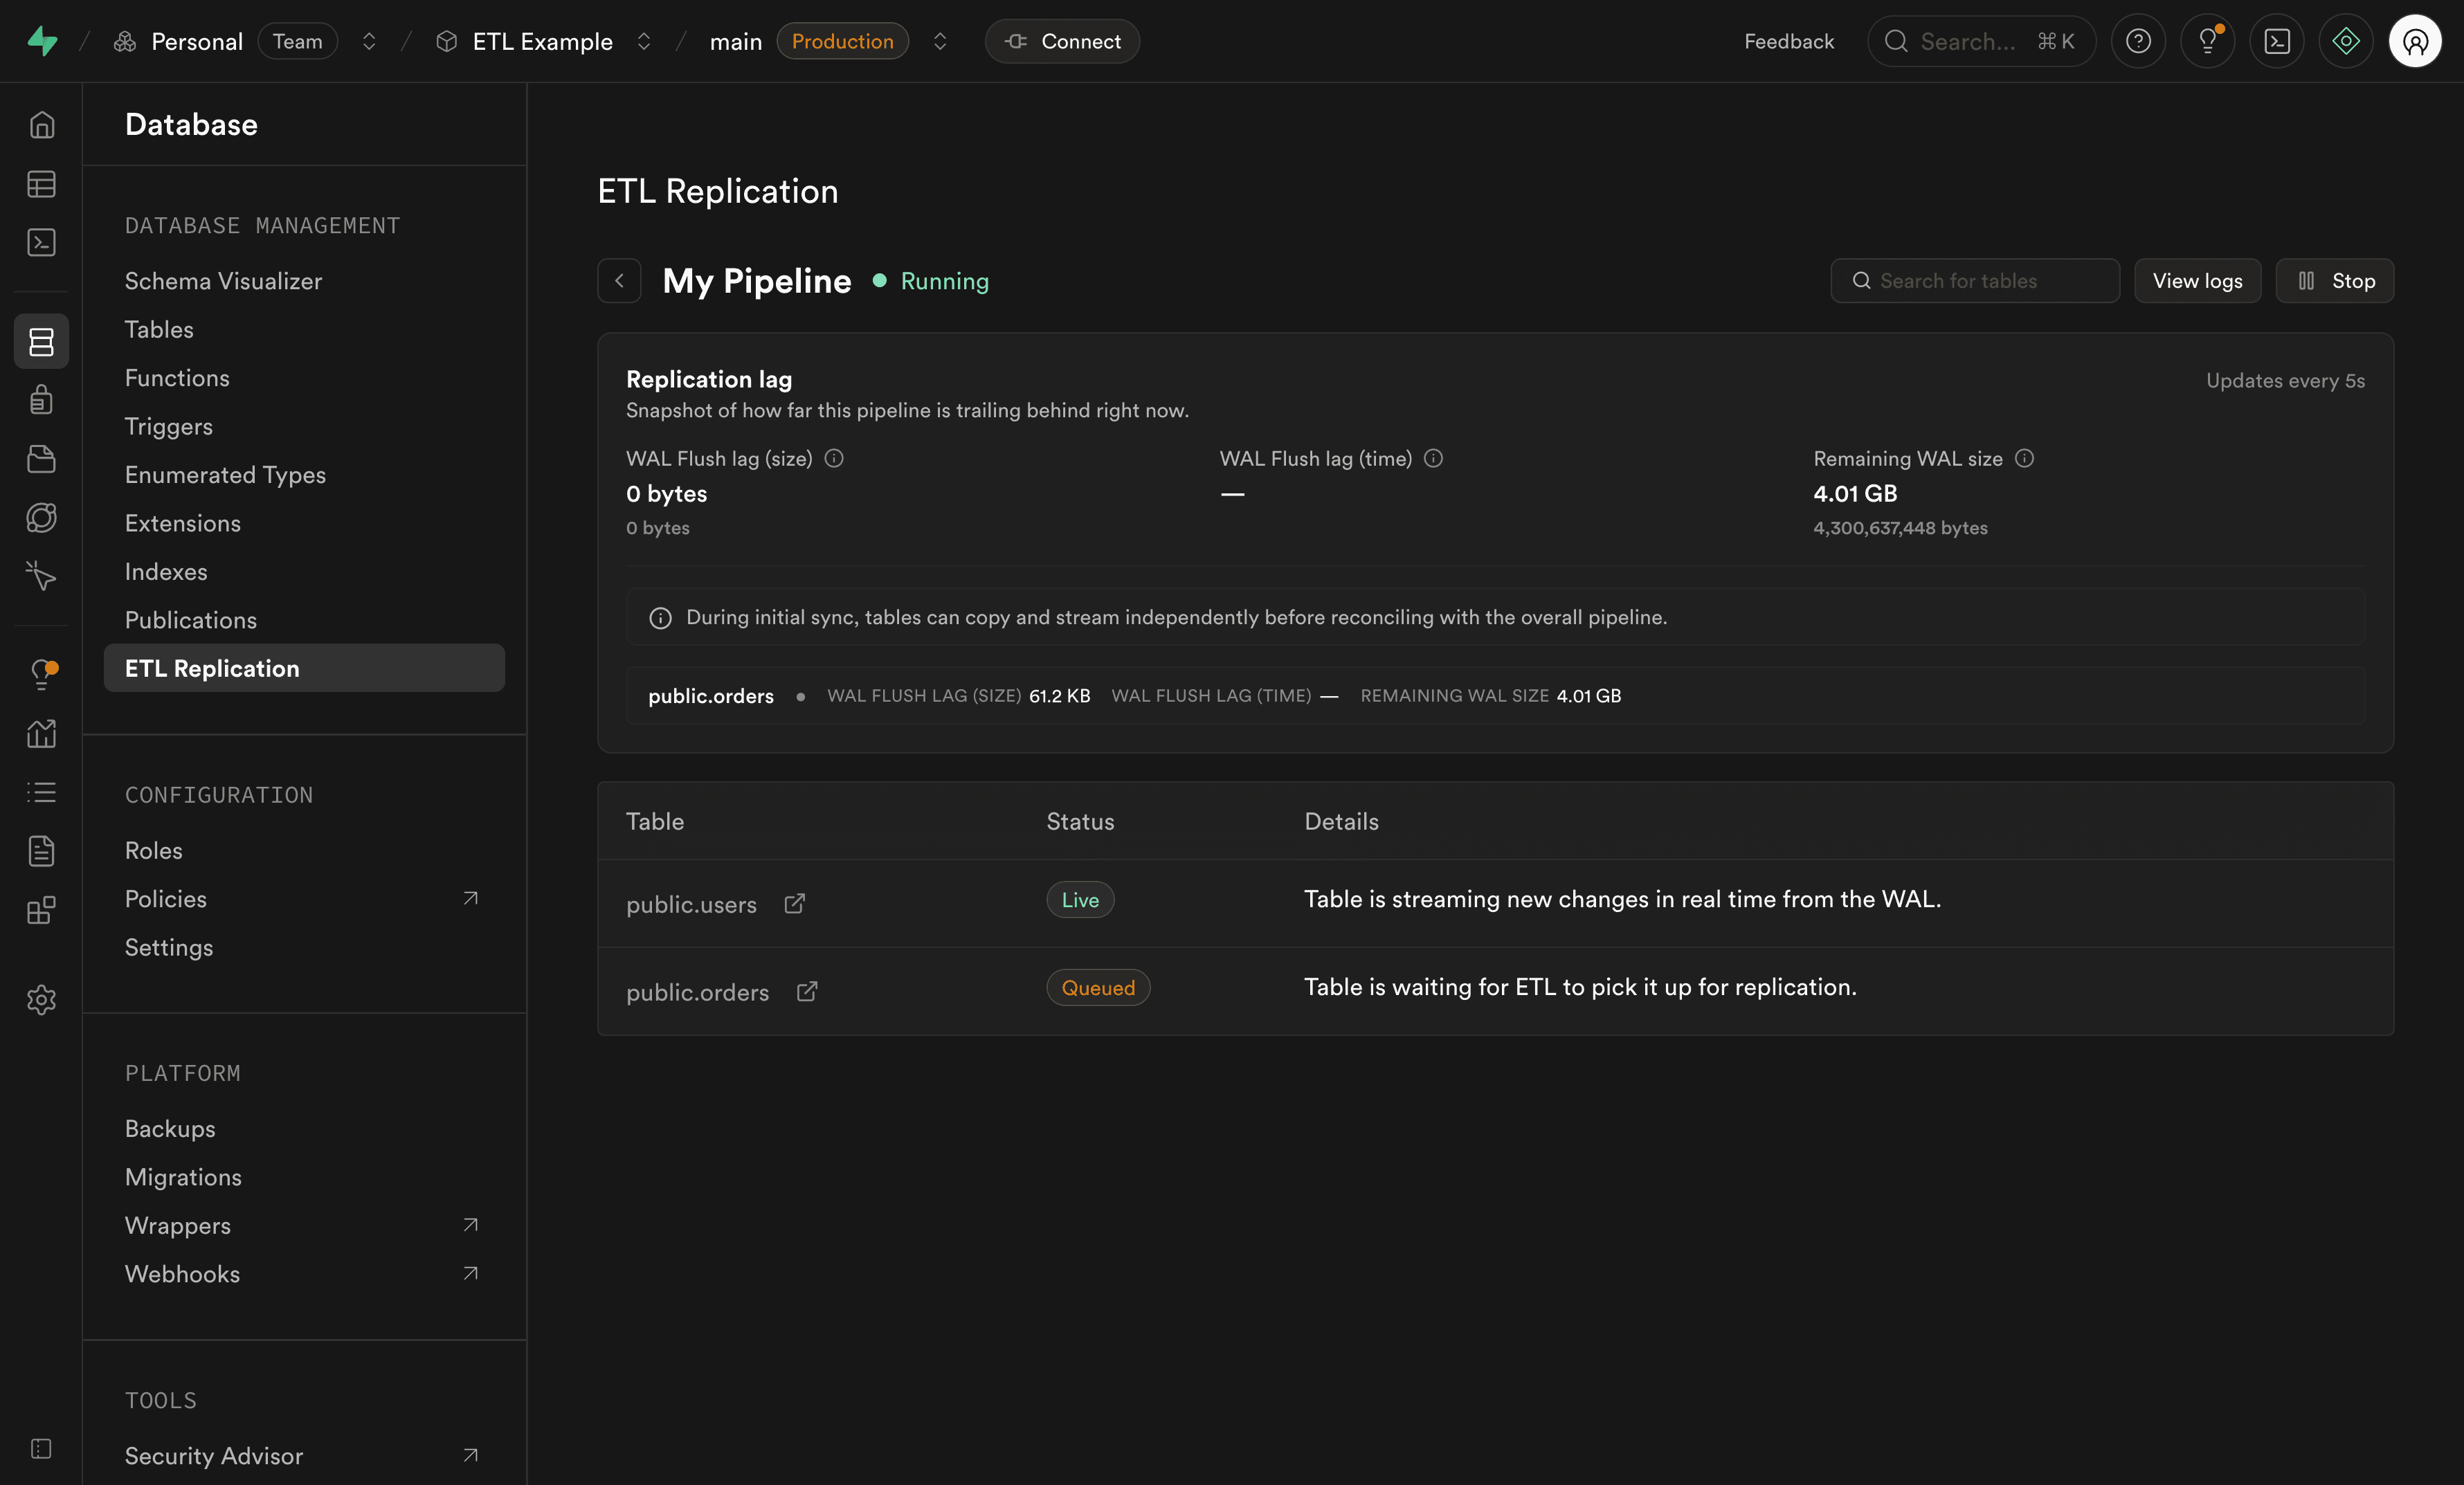
Task: Open your account avatar menu
Action: (2416, 41)
